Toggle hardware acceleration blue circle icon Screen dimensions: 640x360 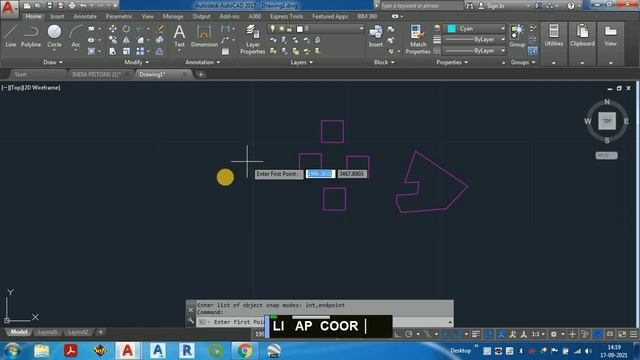tap(598, 334)
